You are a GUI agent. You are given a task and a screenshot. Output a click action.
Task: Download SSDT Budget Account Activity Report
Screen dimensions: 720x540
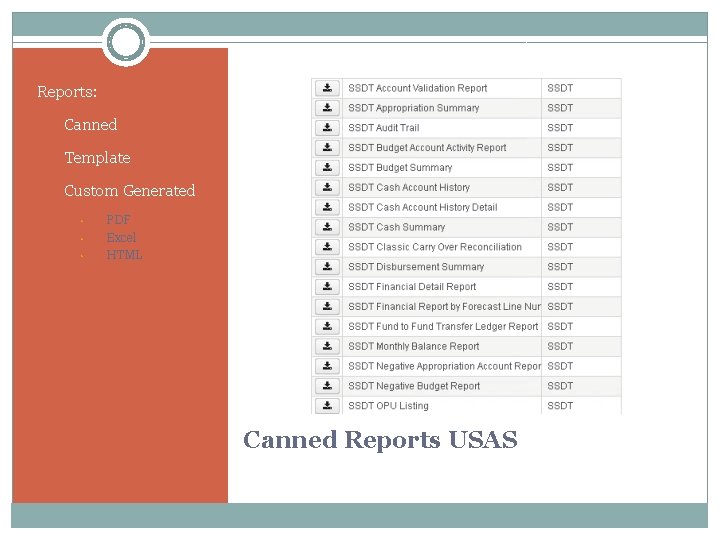click(x=327, y=147)
